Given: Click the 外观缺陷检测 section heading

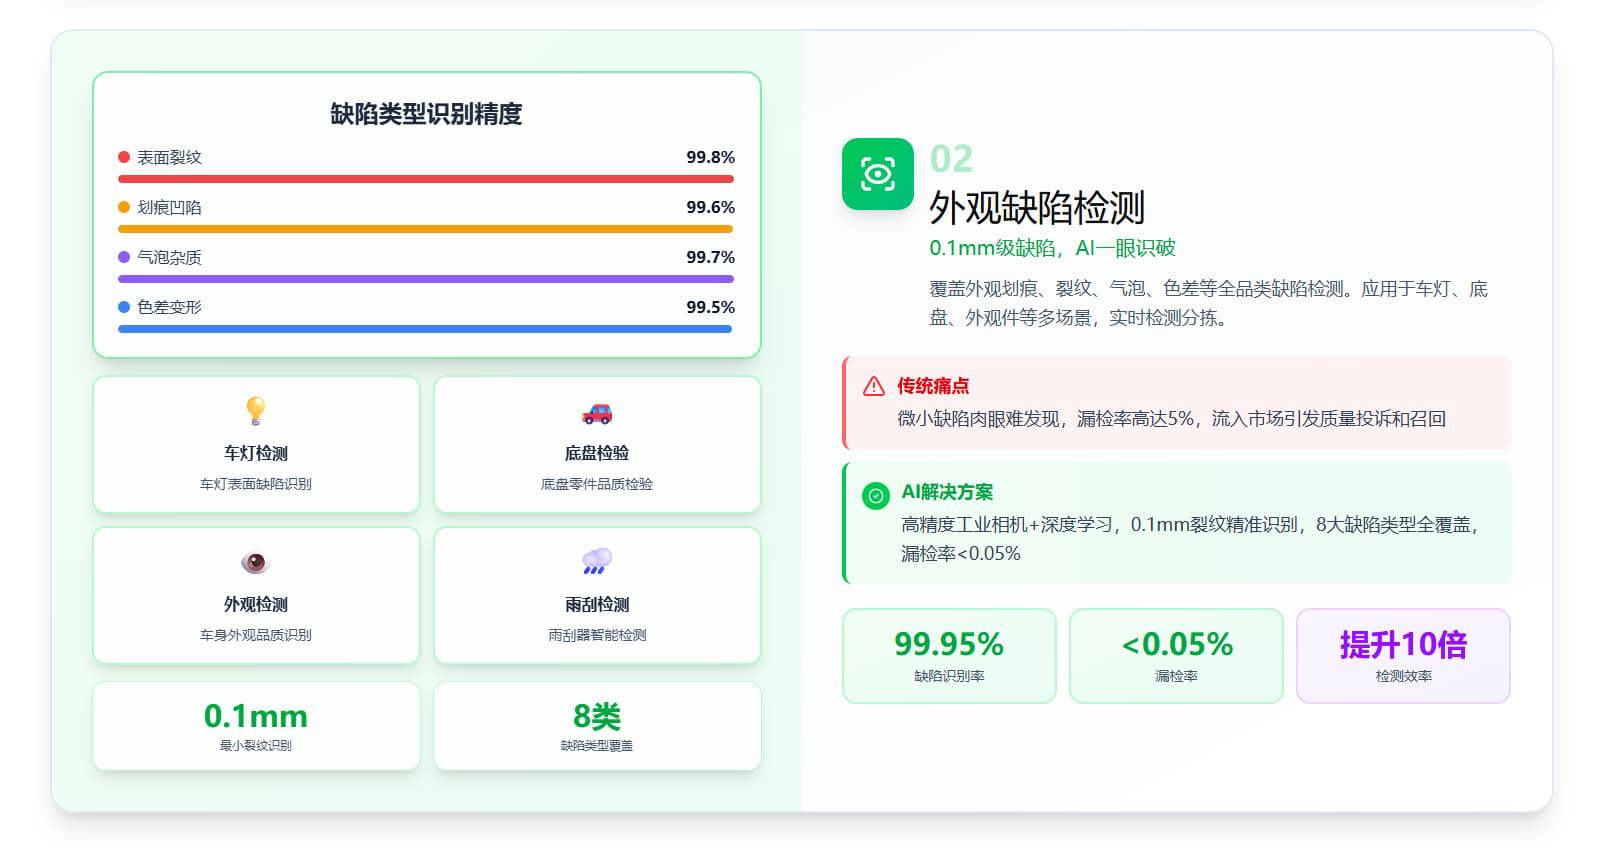Looking at the screenshot, I should coord(1036,208).
